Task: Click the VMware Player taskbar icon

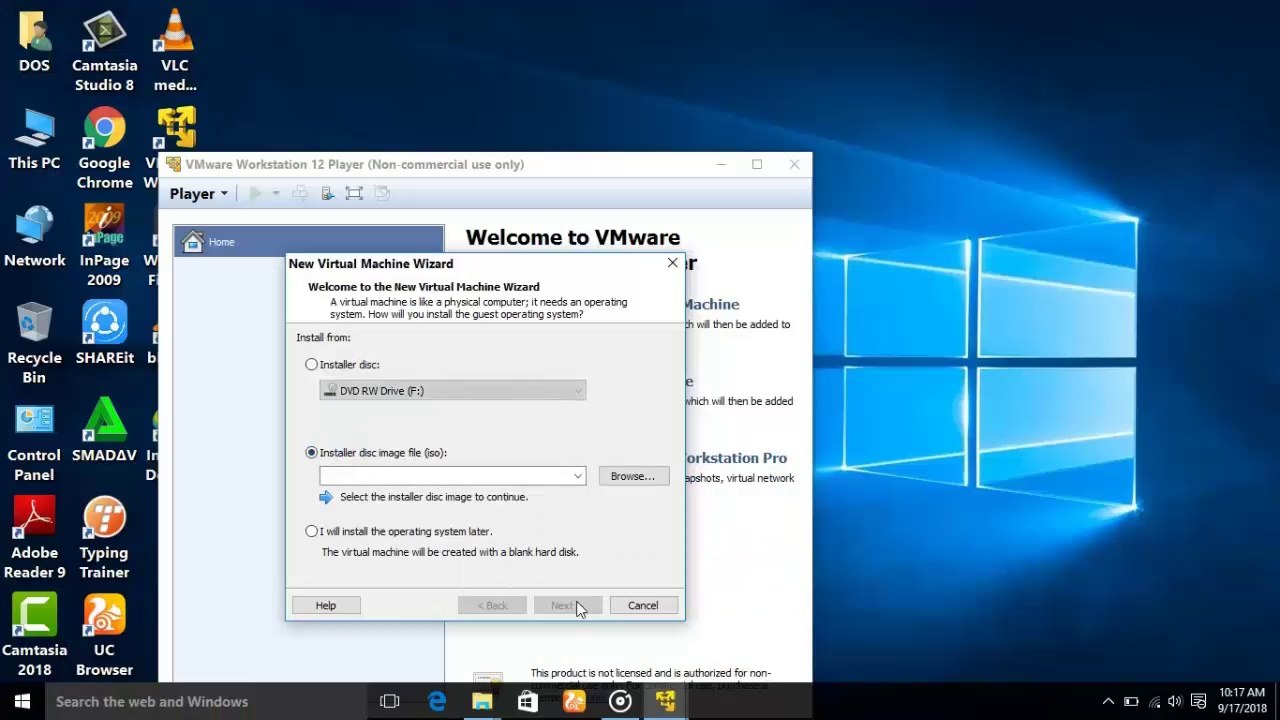Action: coord(666,701)
